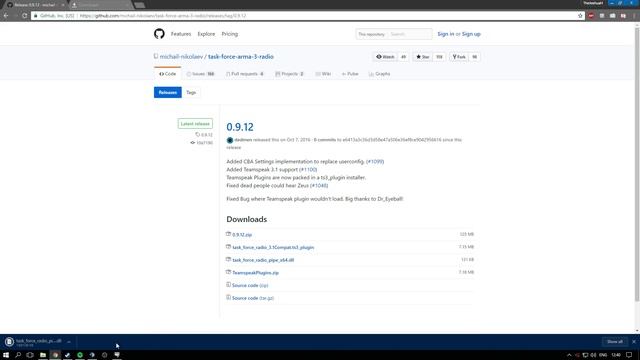The width and height of the screenshot is (640, 360).
Task: Open the stargazers count beside Star
Action: pos(439,57)
